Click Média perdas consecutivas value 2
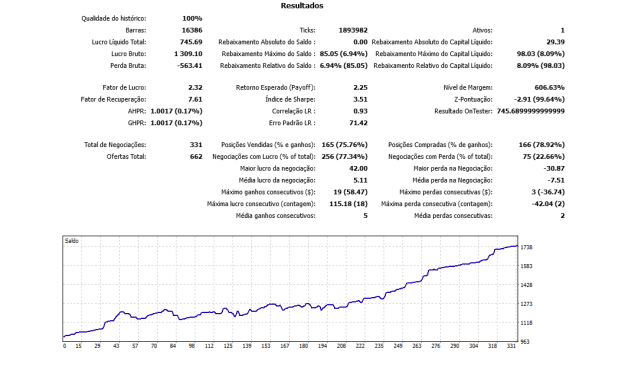 [563, 216]
